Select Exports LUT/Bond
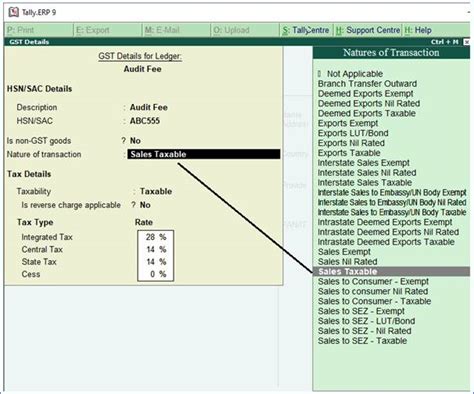The width and height of the screenshot is (474, 394). tap(353, 133)
